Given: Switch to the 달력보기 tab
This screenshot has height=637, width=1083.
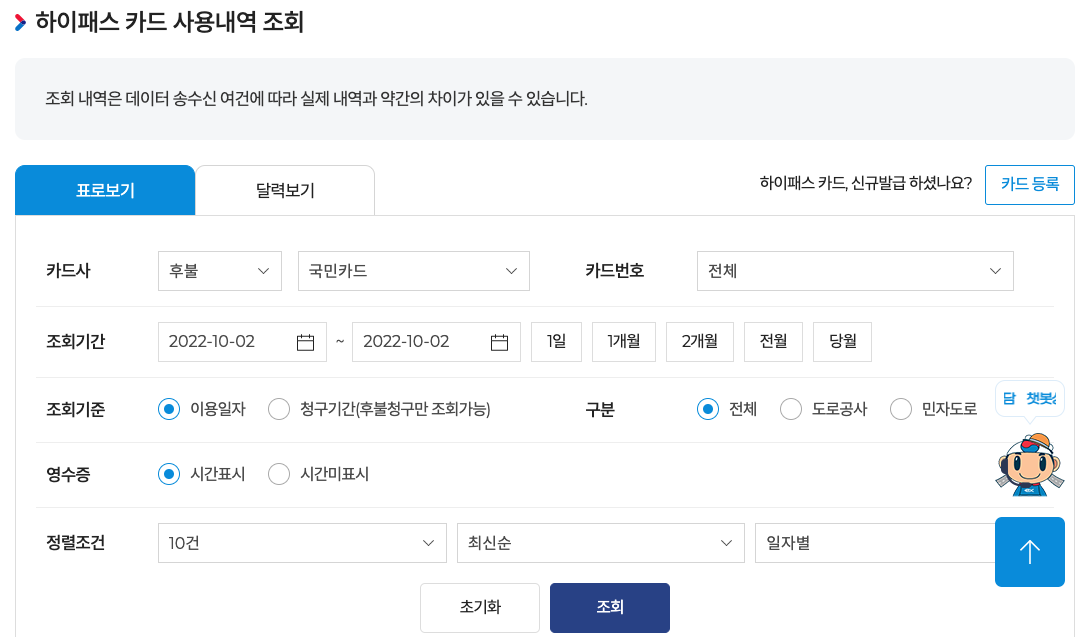Looking at the screenshot, I should 283,189.
